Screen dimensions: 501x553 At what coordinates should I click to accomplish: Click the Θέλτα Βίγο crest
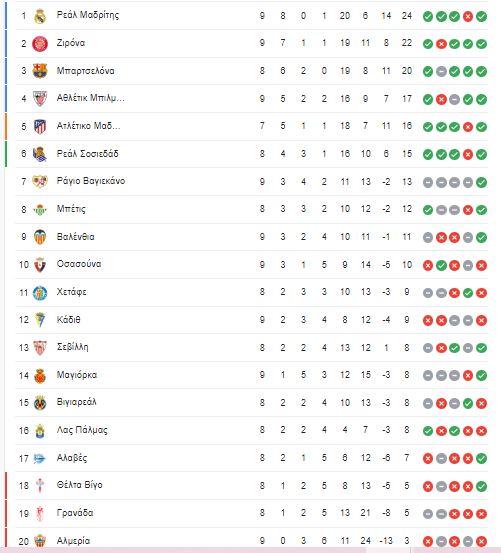pyautogui.click(x=40, y=486)
